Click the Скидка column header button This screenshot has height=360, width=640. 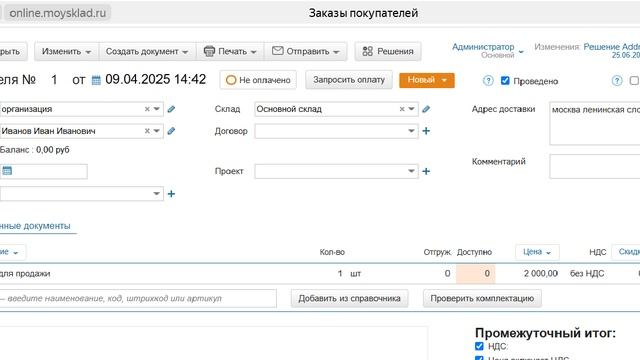[x=626, y=252]
